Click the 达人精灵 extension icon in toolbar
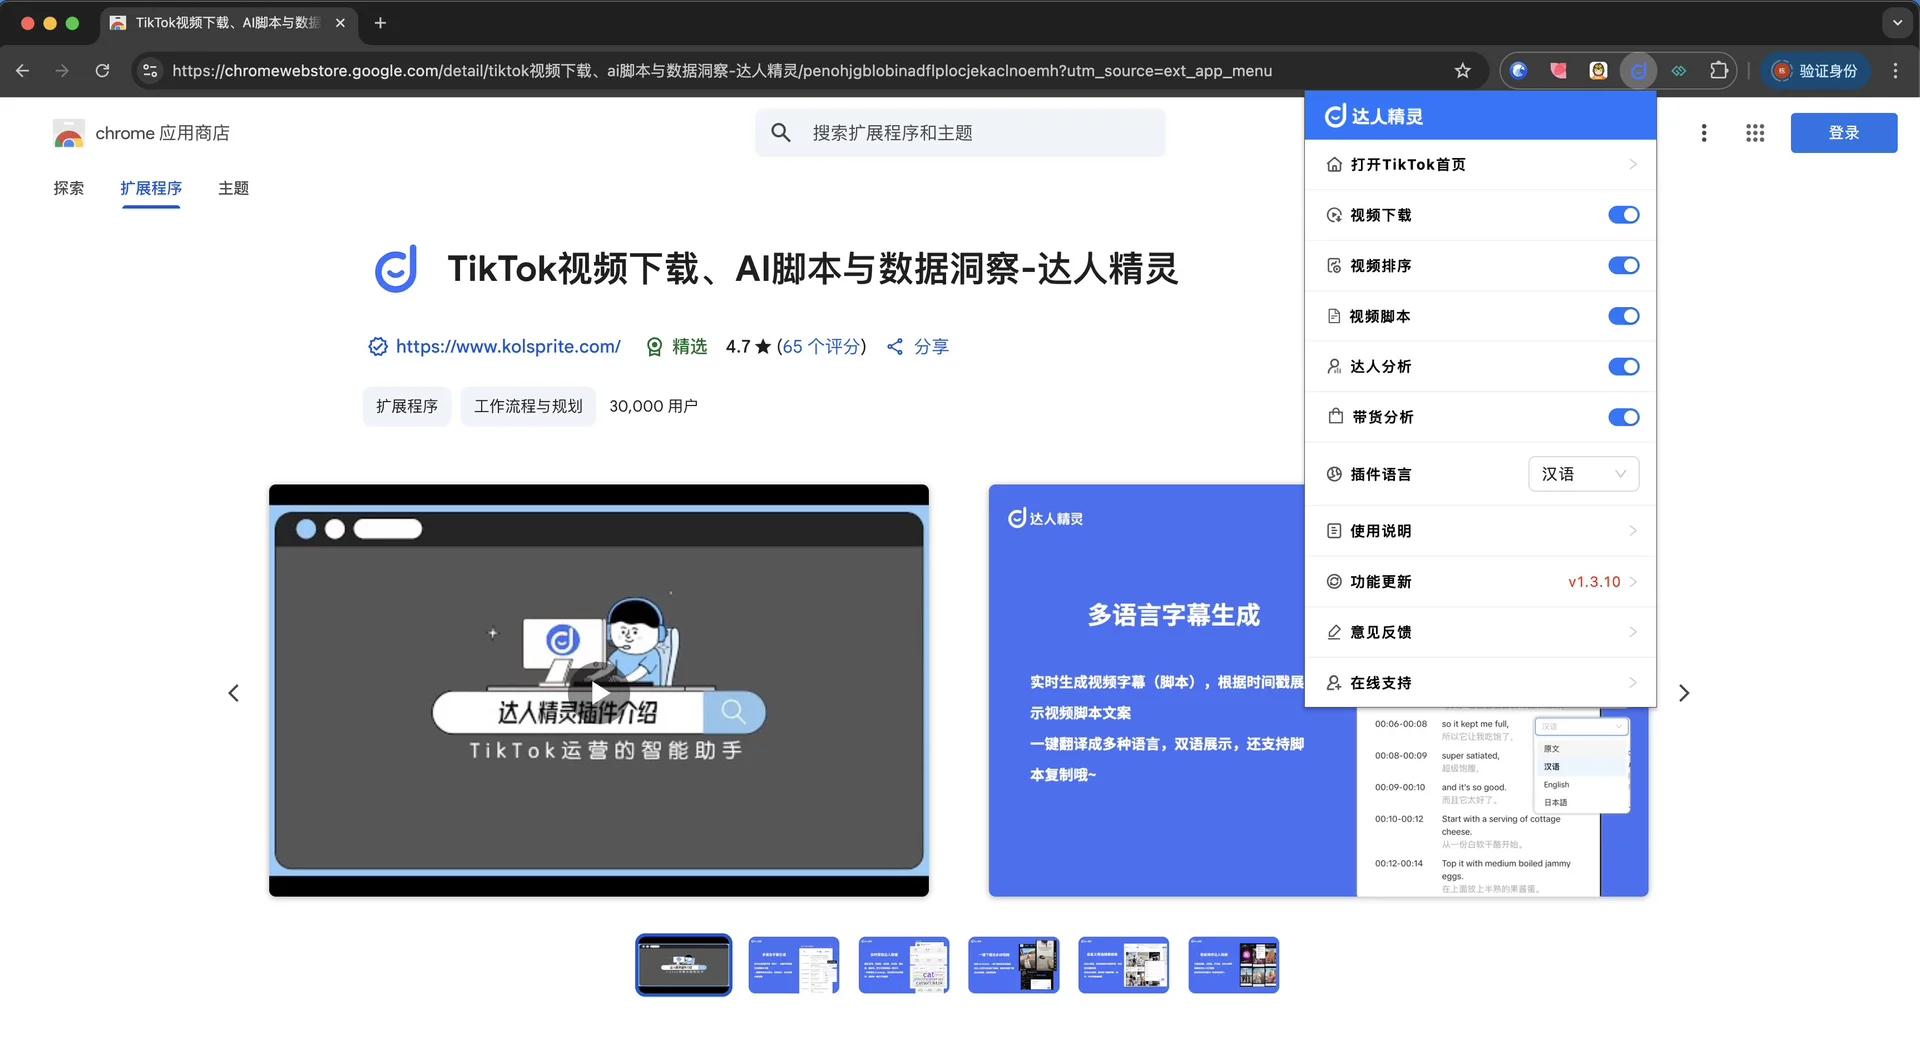 [x=1638, y=70]
